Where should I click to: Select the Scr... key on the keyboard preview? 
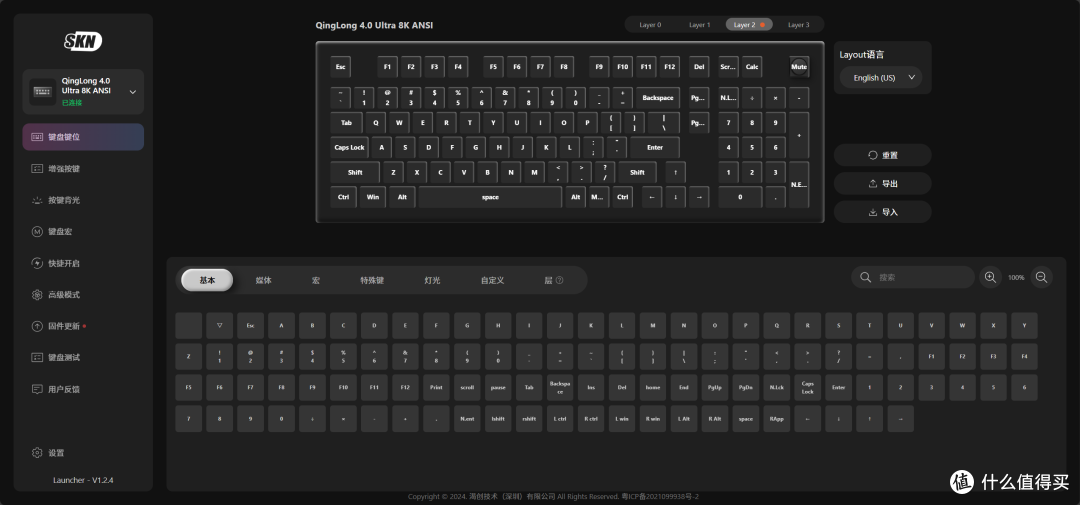pos(729,67)
